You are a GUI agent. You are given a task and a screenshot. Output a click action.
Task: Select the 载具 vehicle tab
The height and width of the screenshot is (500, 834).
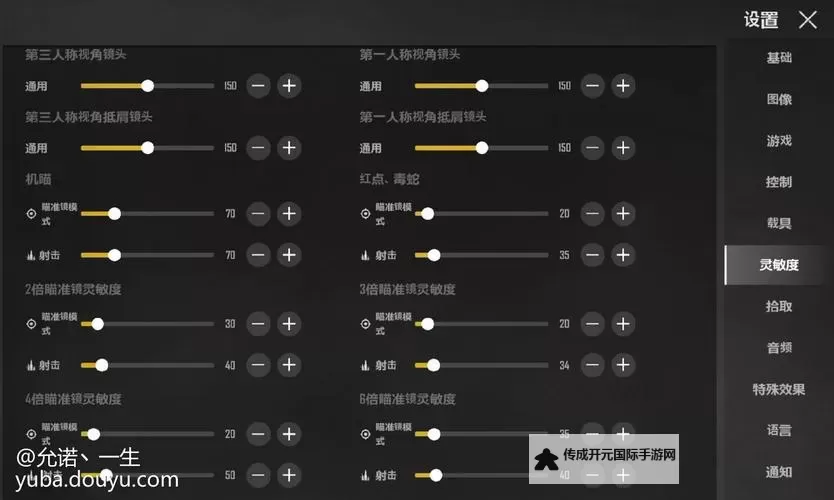pyautogui.click(x=779, y=223)
